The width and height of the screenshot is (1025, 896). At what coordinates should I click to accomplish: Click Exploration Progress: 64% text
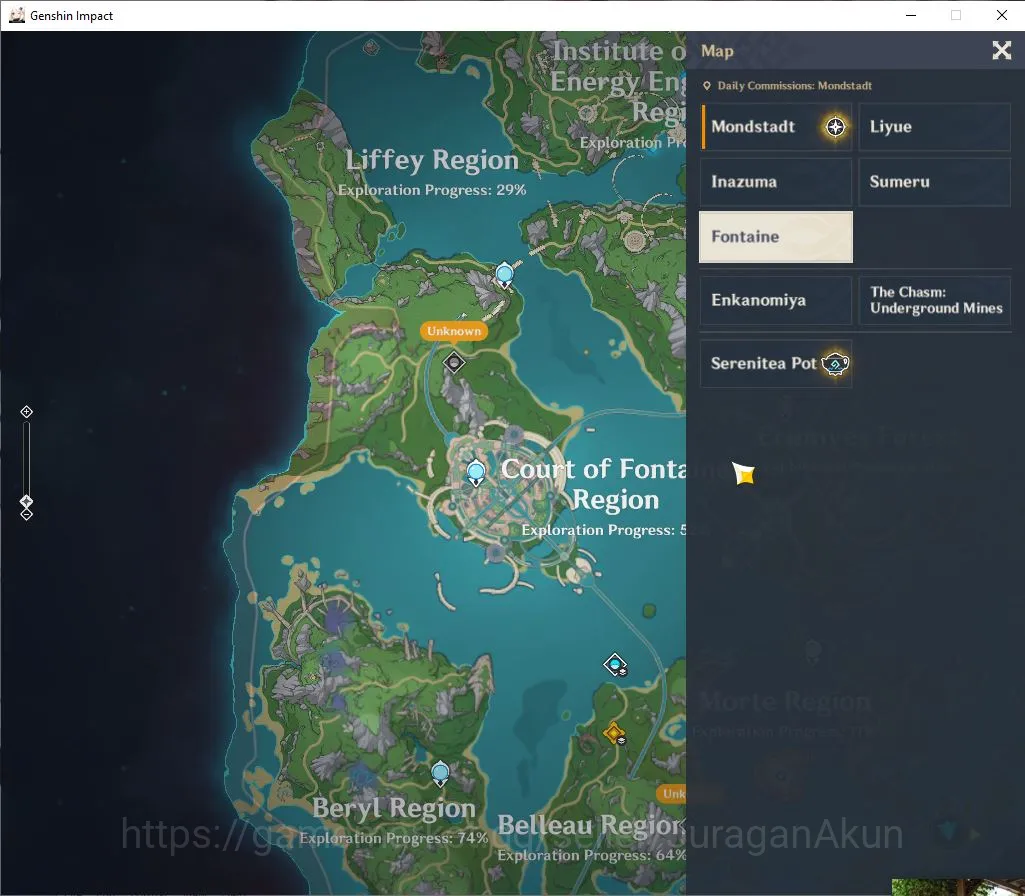coord(592,855)
